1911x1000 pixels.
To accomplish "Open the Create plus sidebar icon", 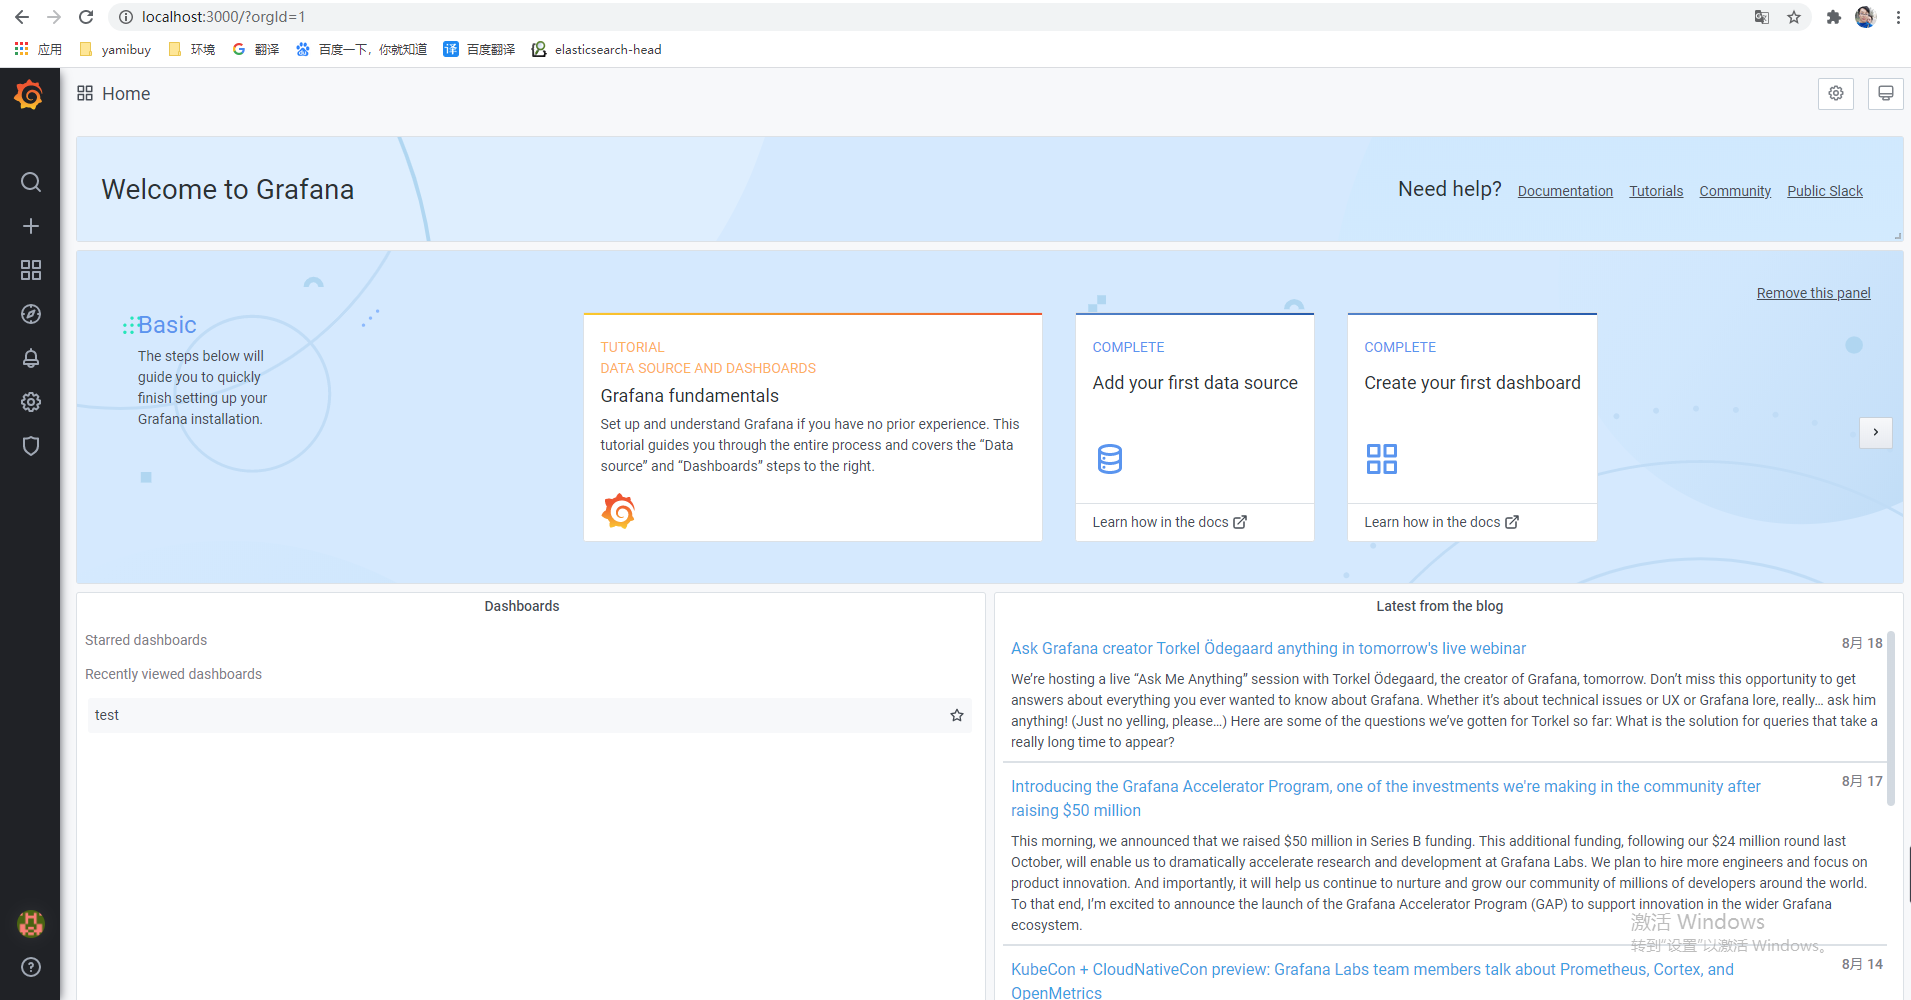I will (x=31, y=226).
